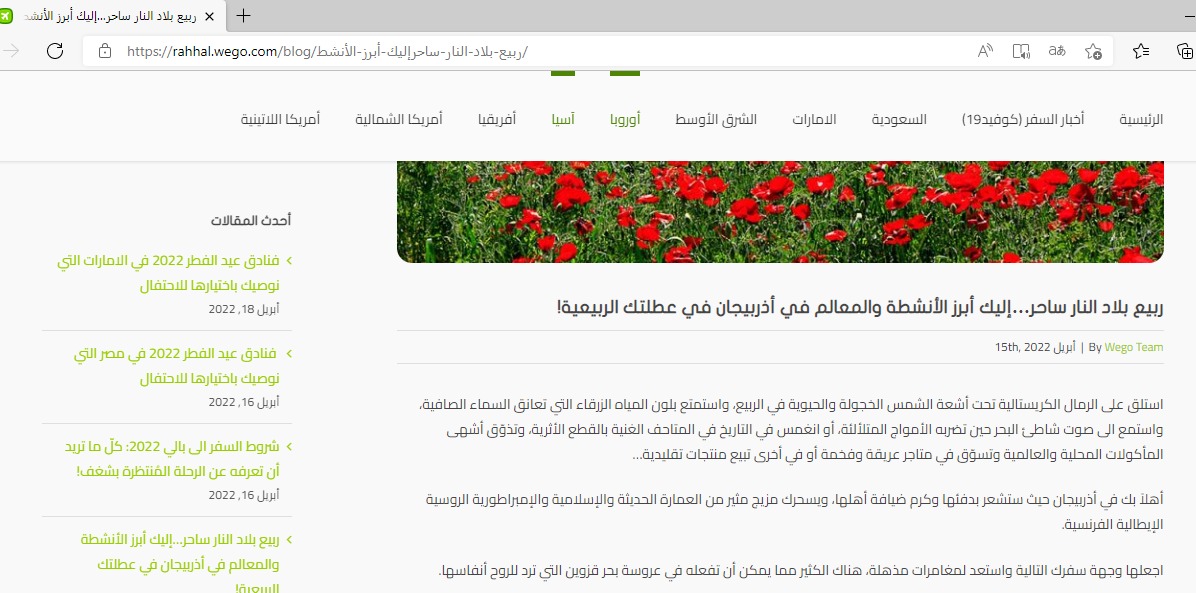The width and height of the screenshot is (1196, 593).
Task: Select أوروبا in the navigation menu
Action: 625,119
